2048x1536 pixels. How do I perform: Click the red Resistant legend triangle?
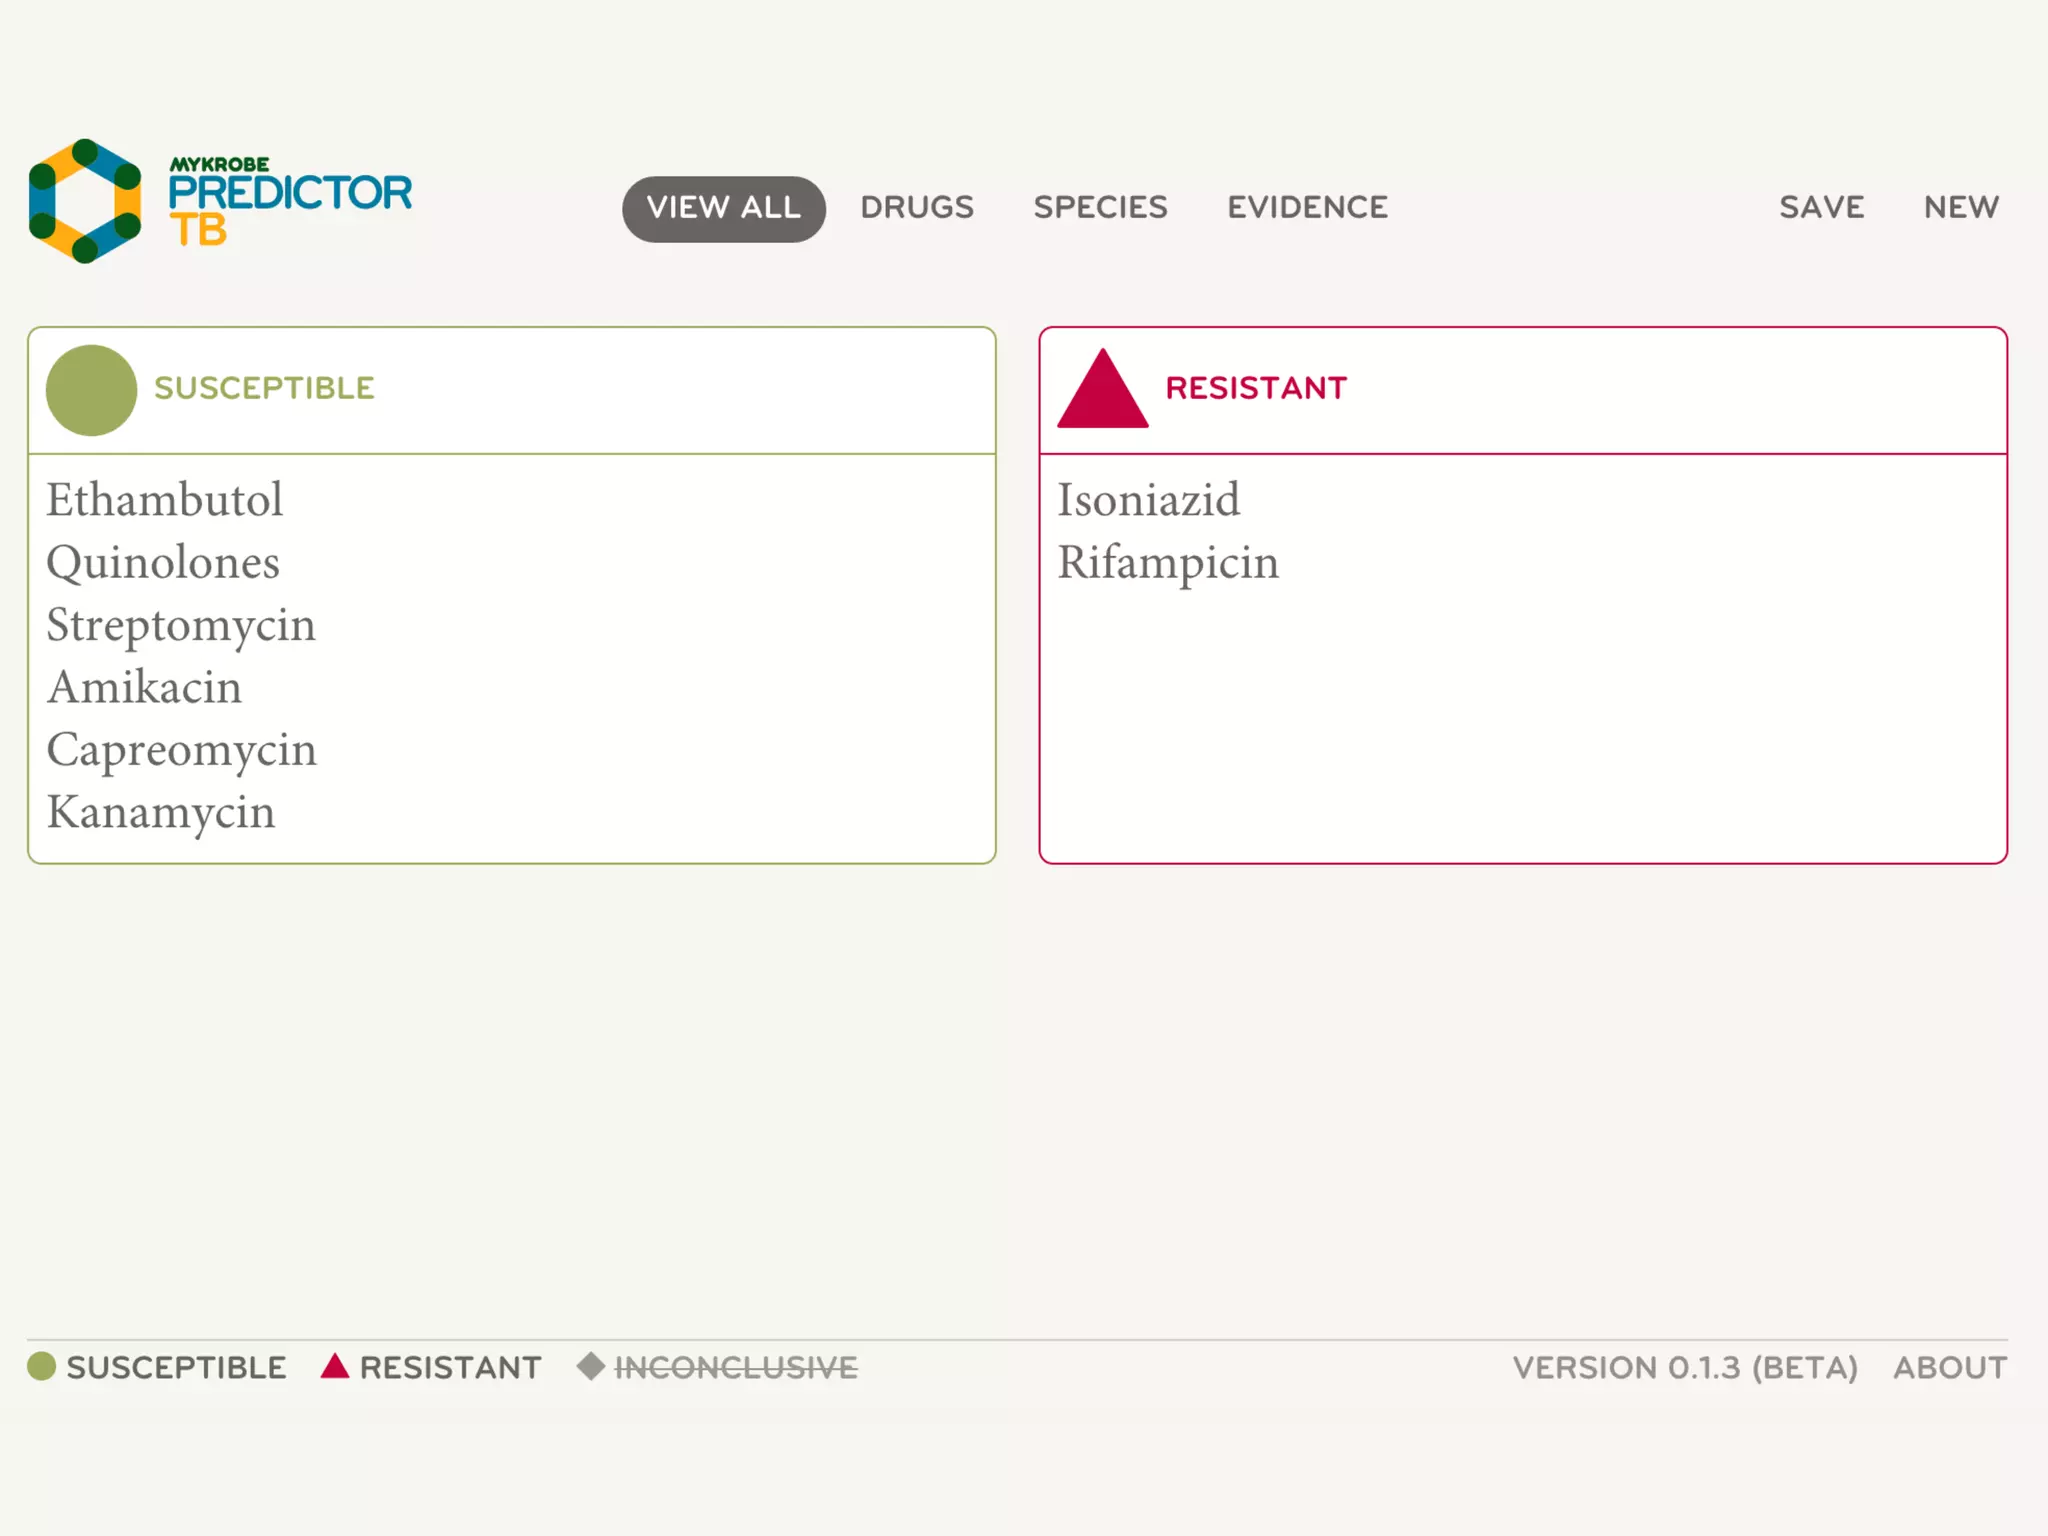(335, 1367)
